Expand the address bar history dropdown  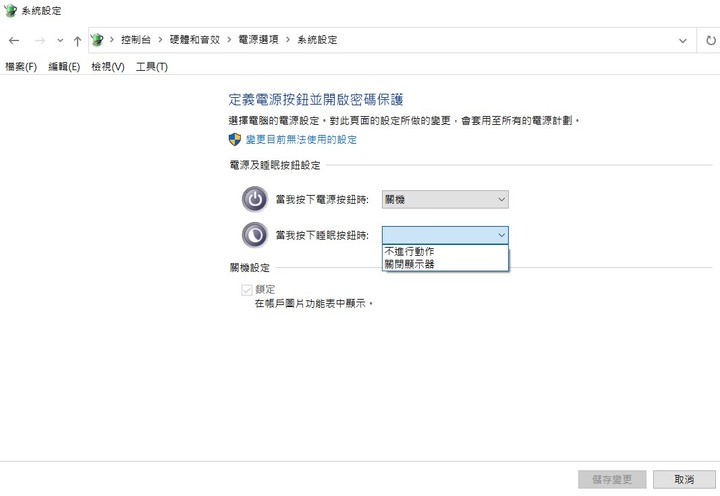point(682,40)
